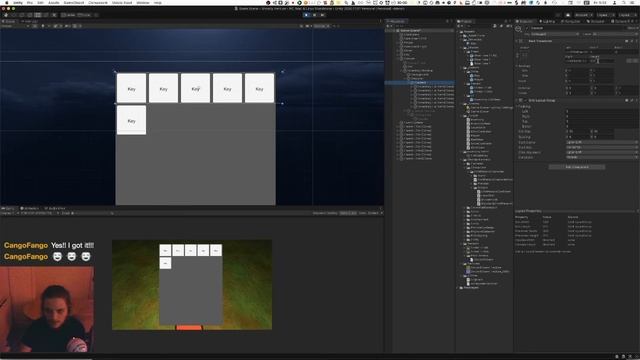Open the Component menu

(x=98, y=2)
